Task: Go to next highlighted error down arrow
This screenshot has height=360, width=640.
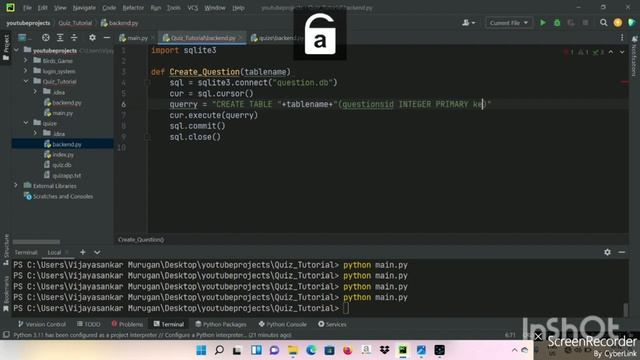Action: [622, 52]
